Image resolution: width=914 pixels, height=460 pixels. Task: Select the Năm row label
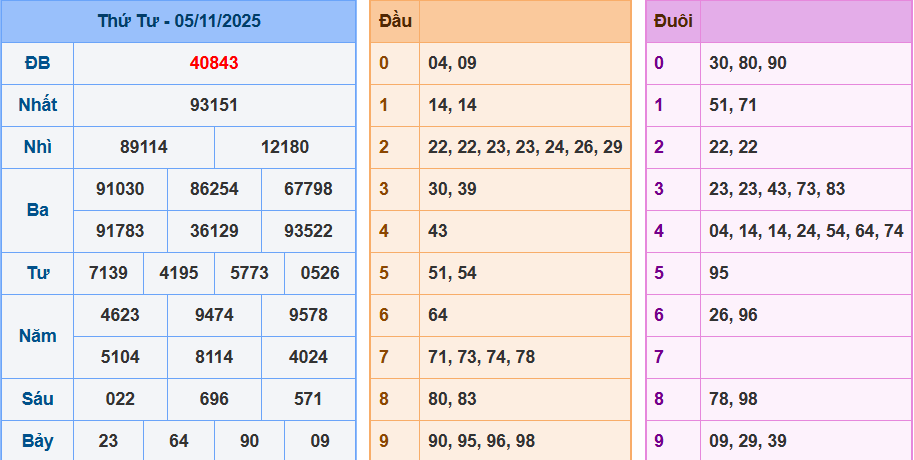pos(37,336)
